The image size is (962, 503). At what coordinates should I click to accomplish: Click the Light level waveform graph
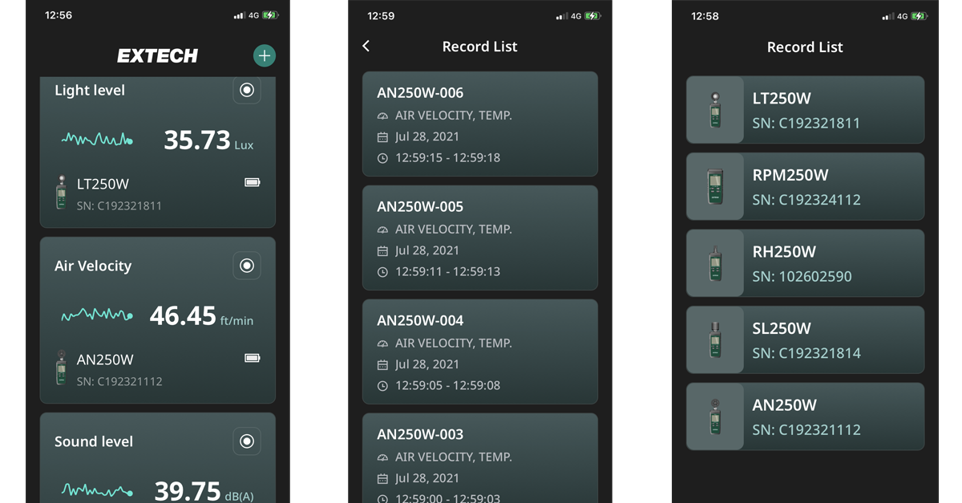tap(97, 140)
